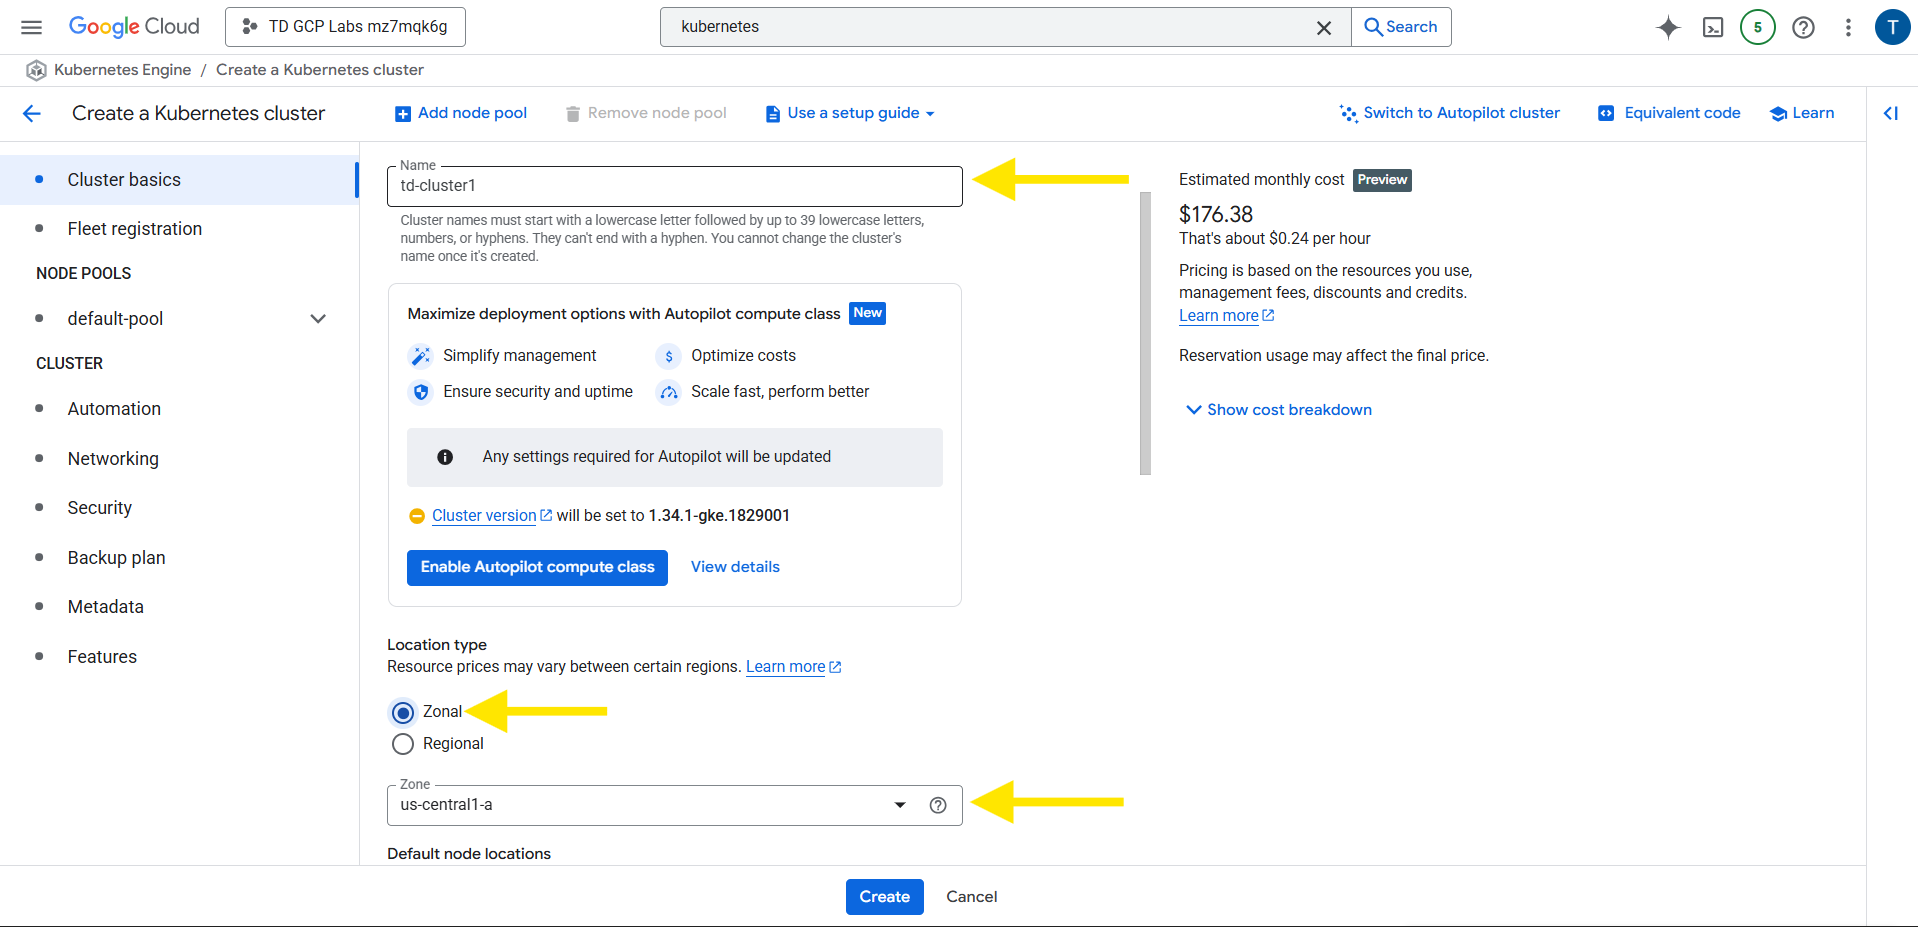Open the Security section in sidebar
Screen dimensions: 1918x927
tap(99, 508)
